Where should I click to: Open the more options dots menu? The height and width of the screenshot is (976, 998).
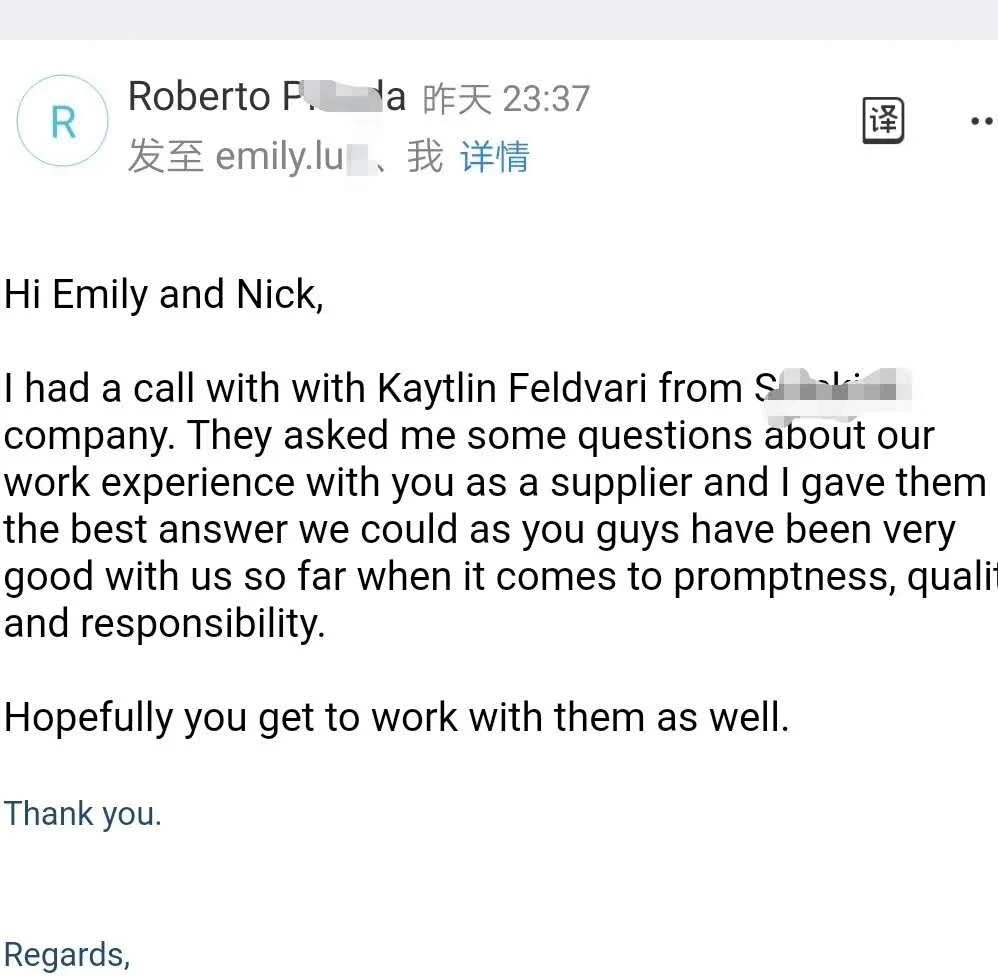[983, 120]
